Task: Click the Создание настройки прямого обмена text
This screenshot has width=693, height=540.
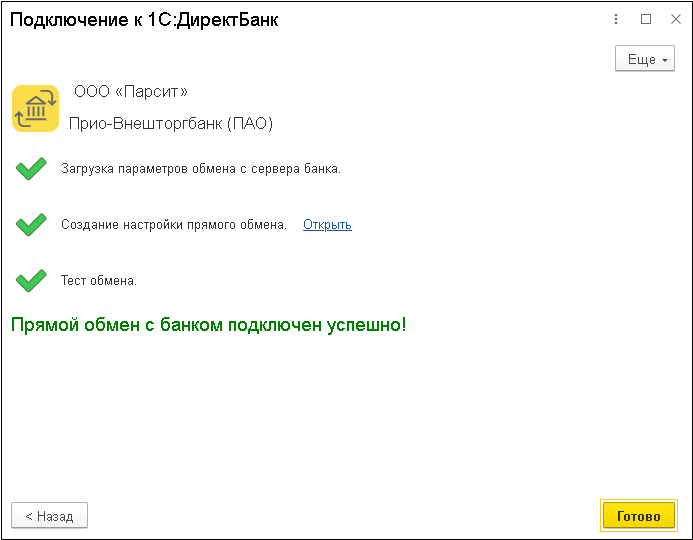Action: coord(174,224)
